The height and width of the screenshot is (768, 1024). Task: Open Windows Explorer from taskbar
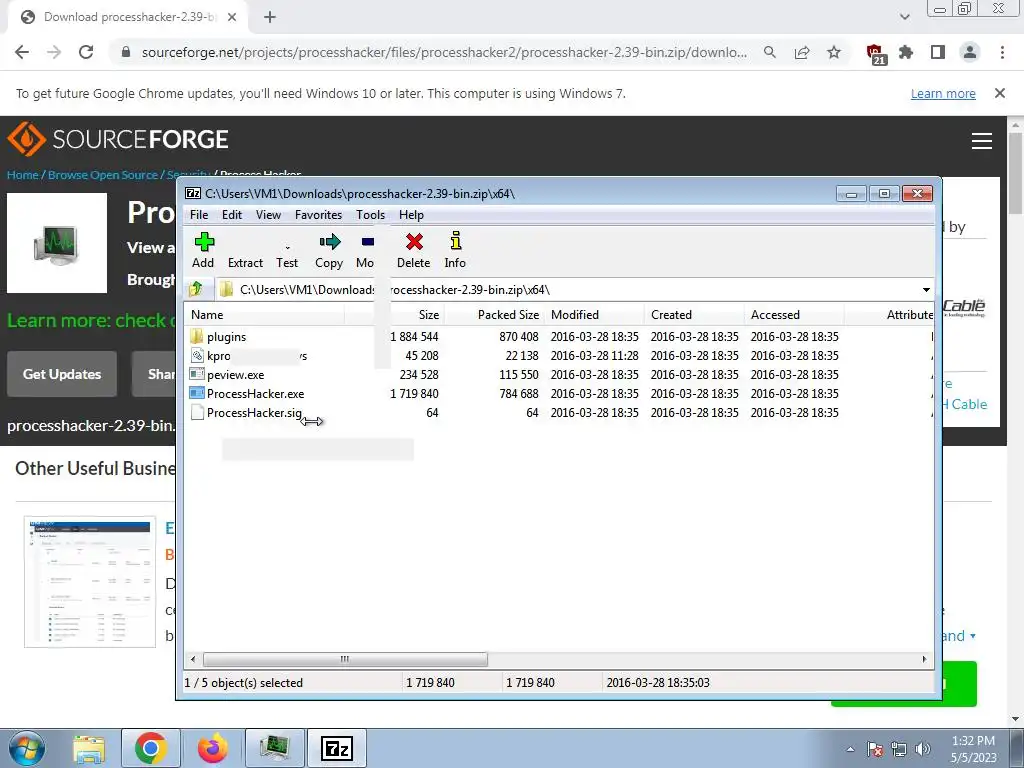click(89, 748)
